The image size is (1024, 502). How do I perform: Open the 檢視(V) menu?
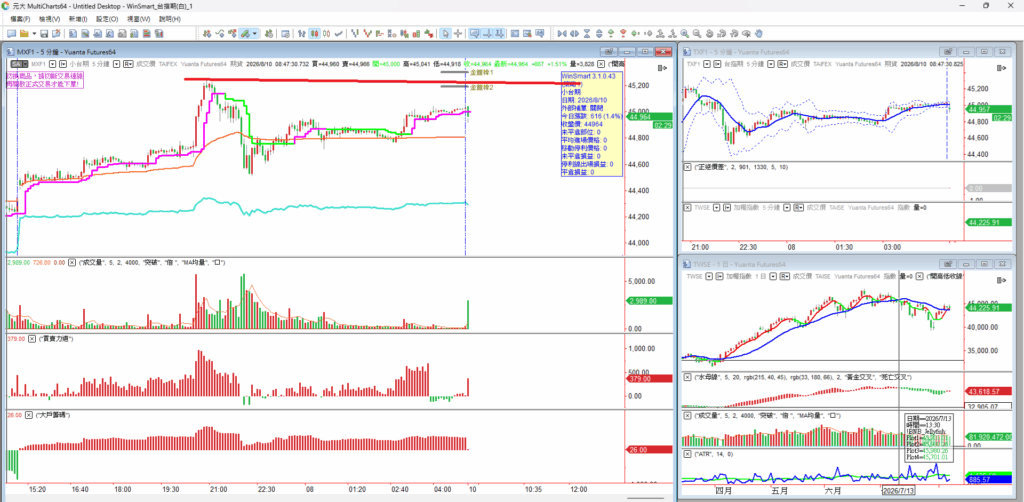click(x=50, y=19)
